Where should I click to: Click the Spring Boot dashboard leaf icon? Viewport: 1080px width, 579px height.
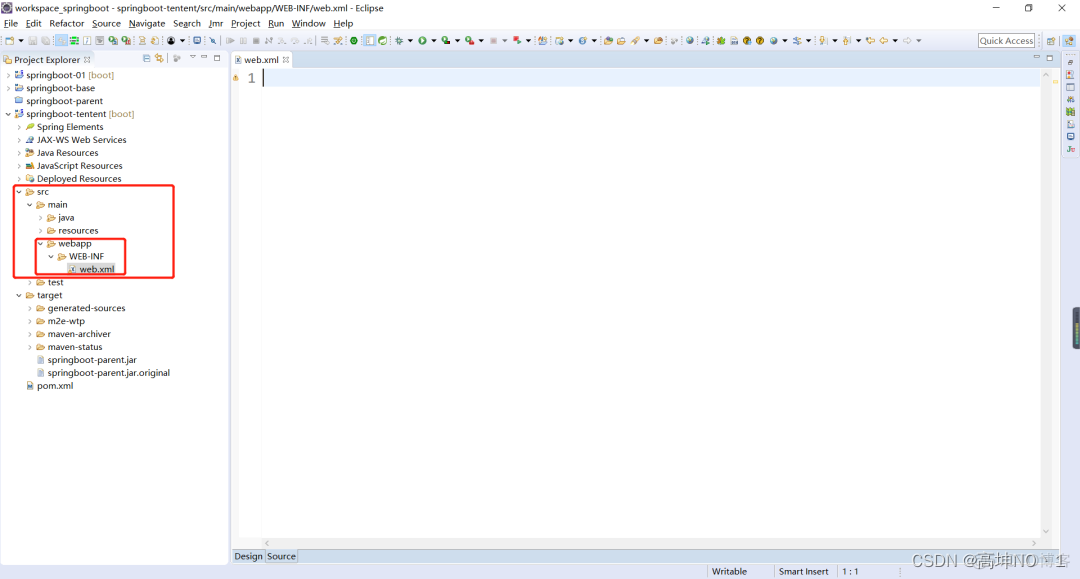pyautogui.click(x=383, y=41)
